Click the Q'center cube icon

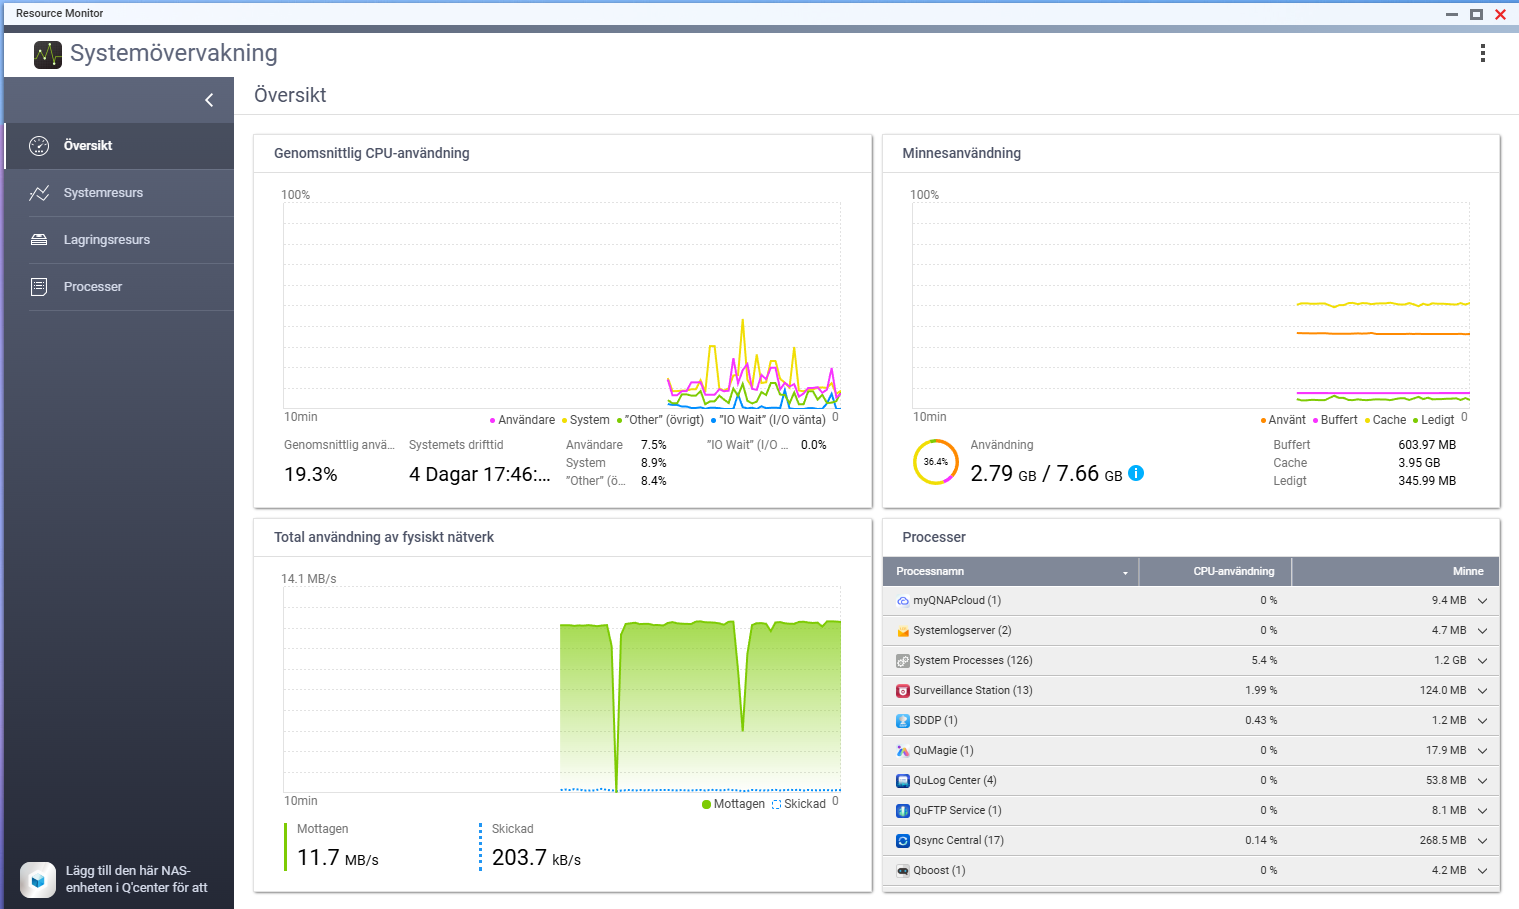tap(38, 880)
